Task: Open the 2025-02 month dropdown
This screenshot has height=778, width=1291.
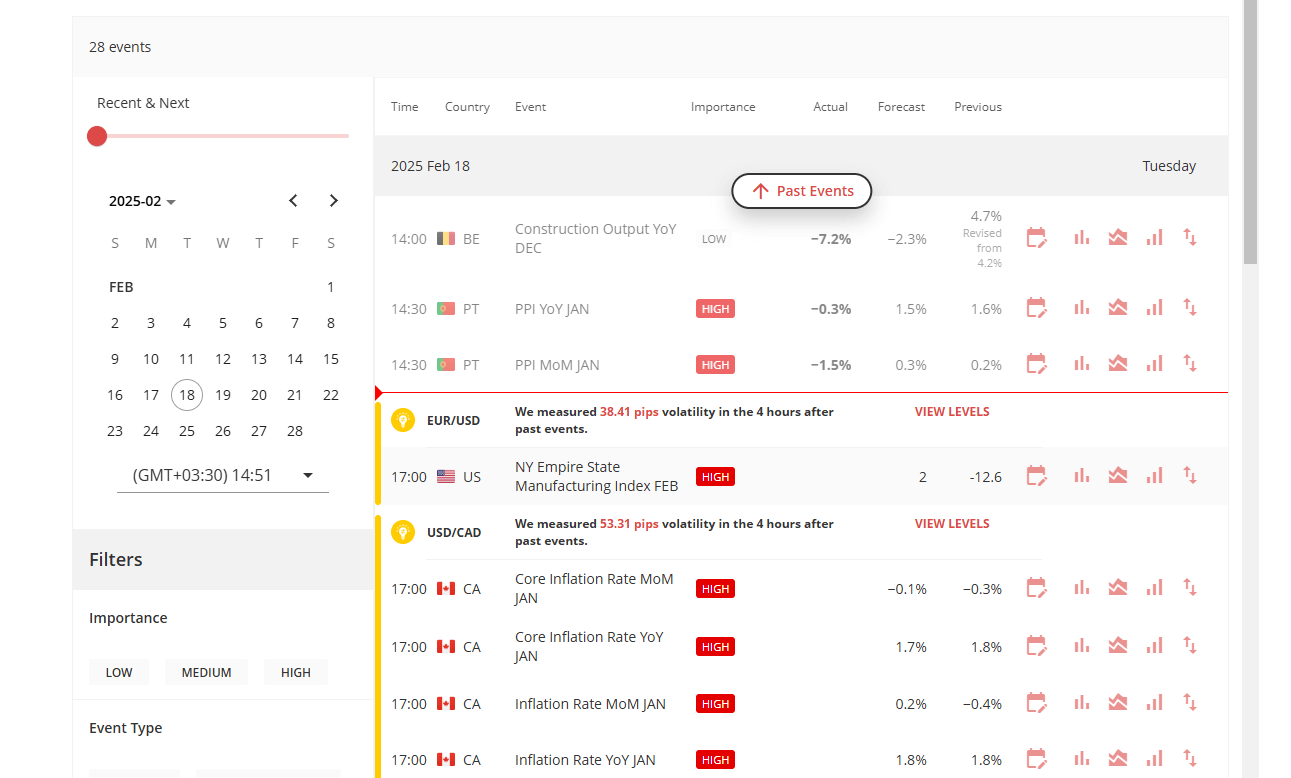Action: [x=142, y=201]
